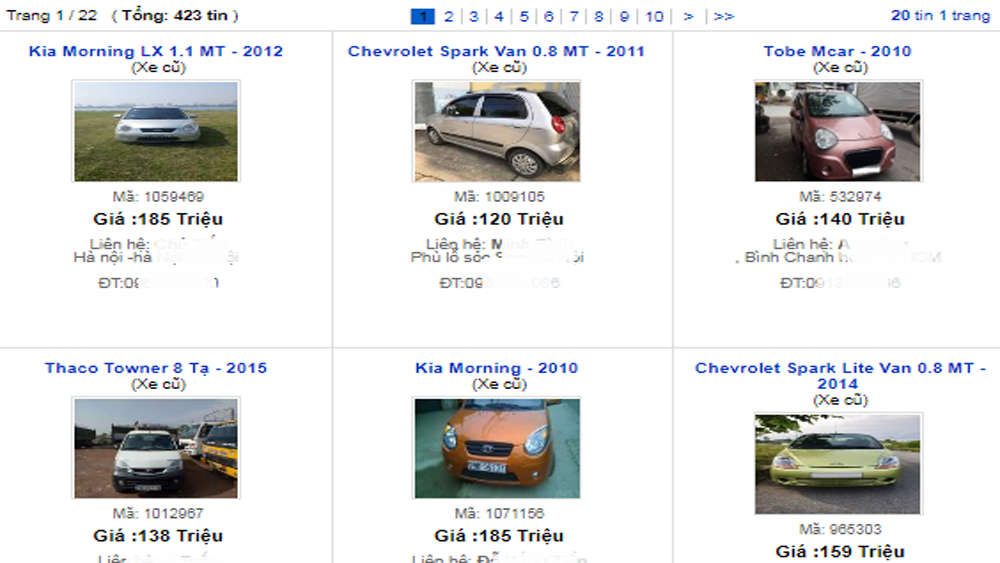Click '(Xe cũ)' label under Thaco Towner
Viewport: 1000px width, 563px height.
(158, 384)
